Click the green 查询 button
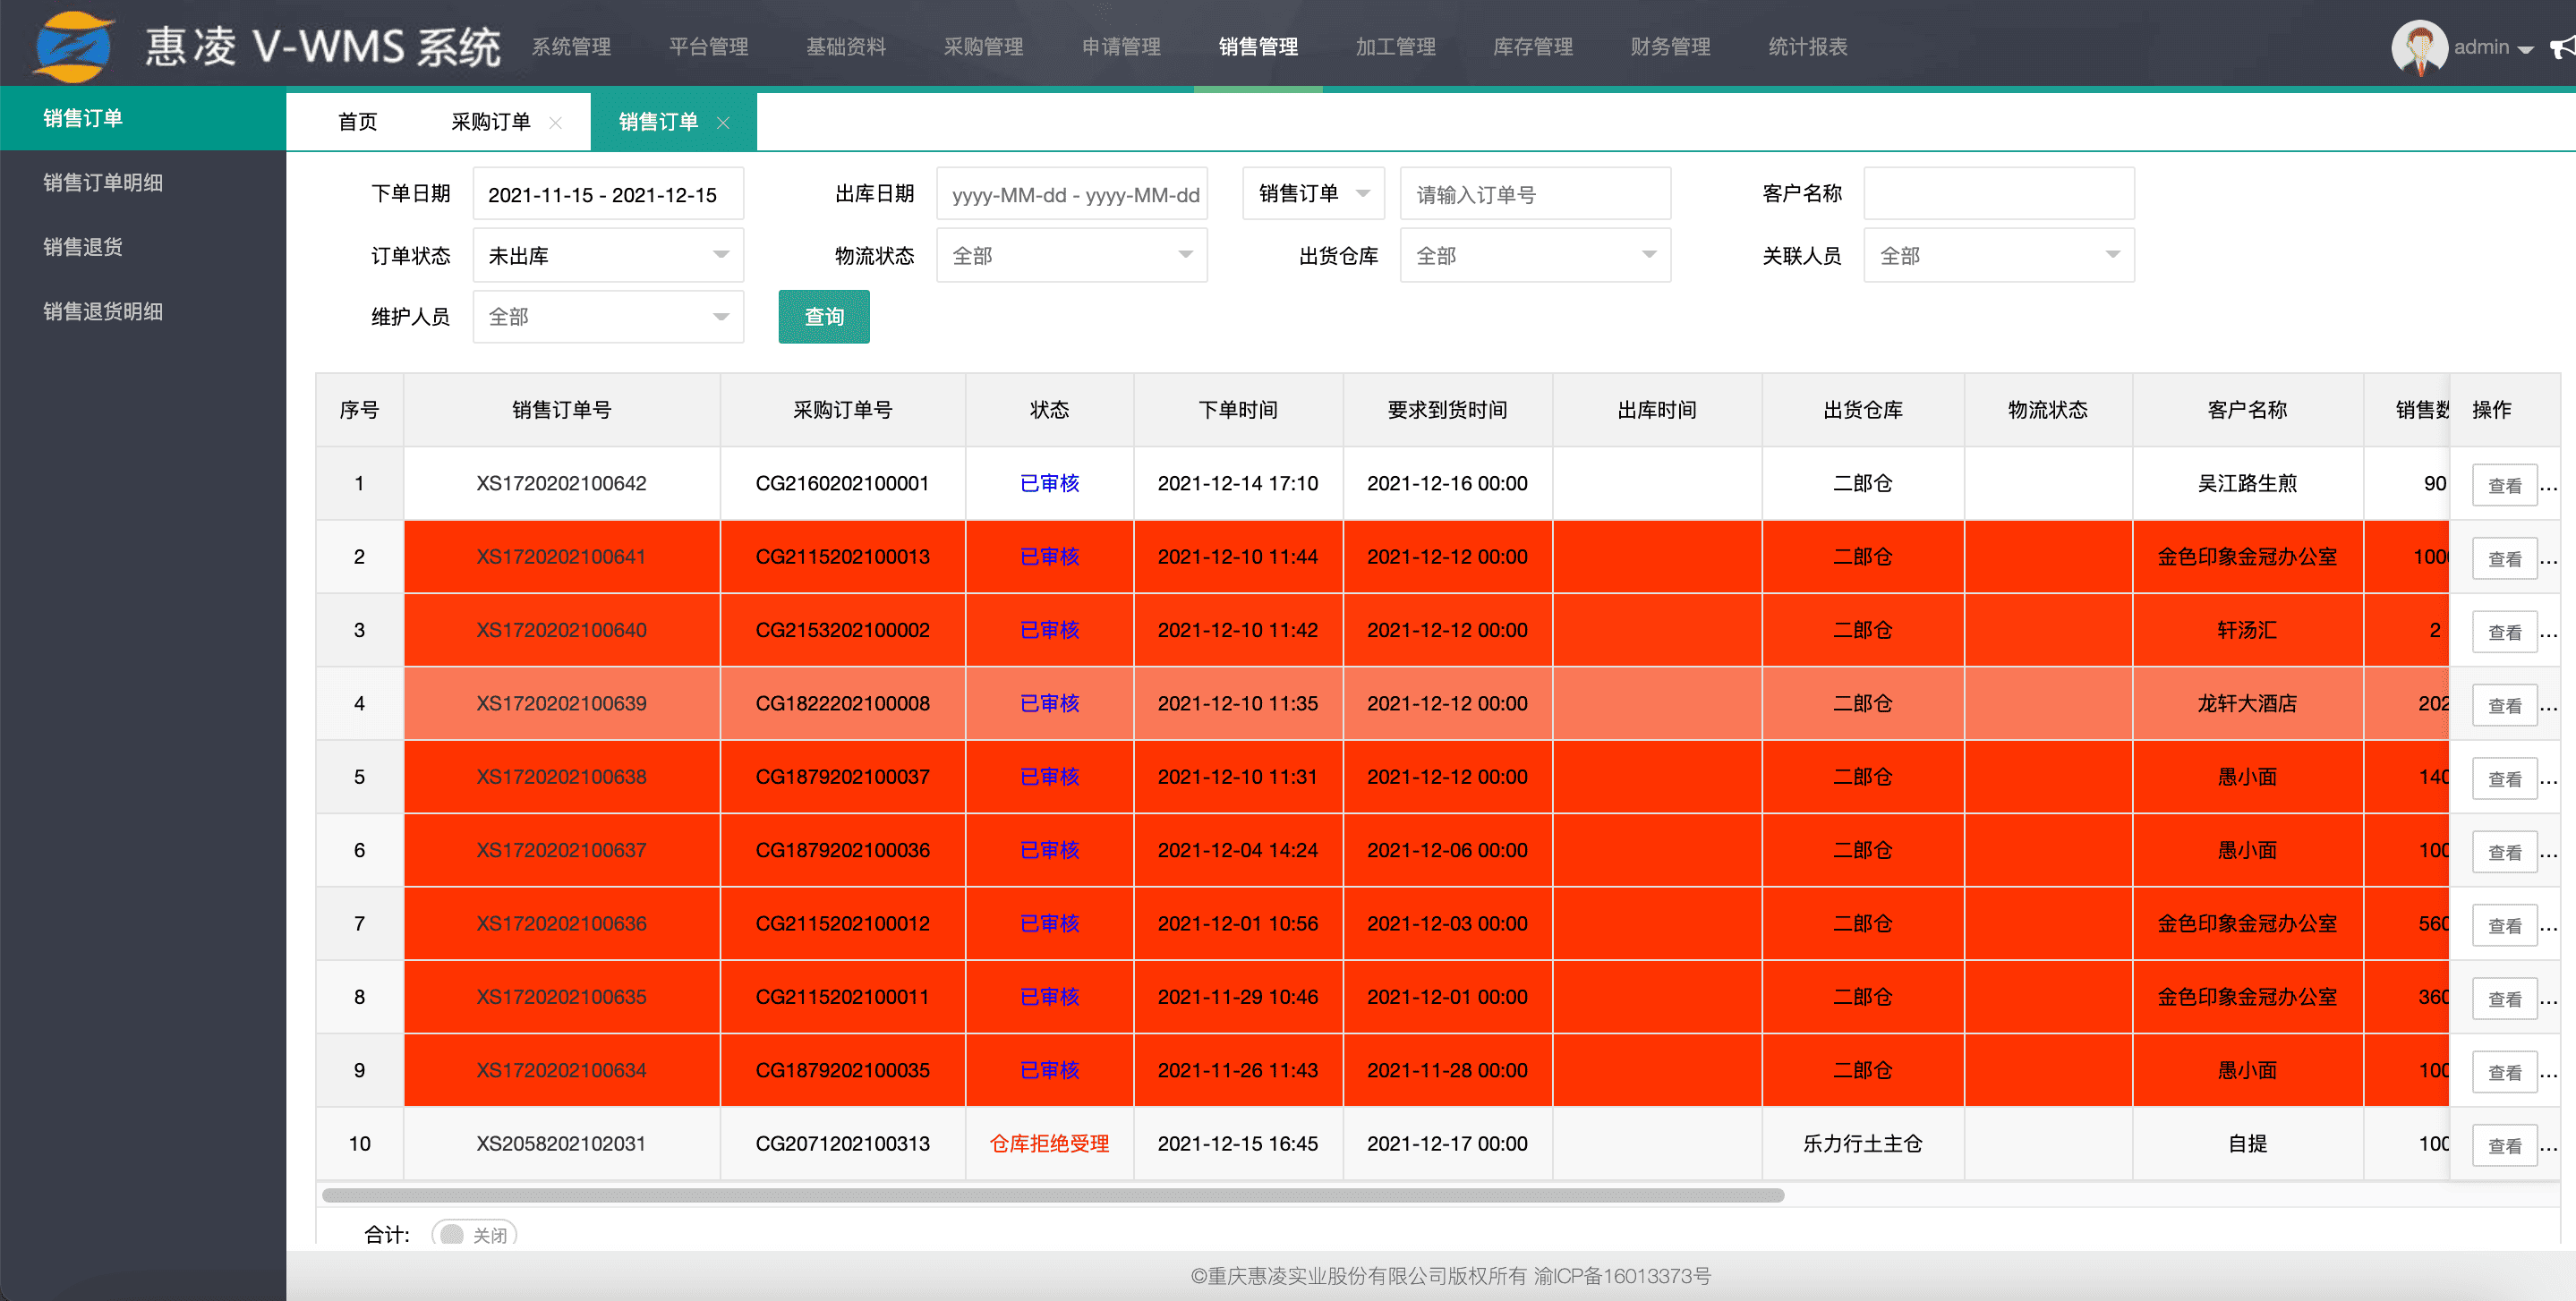This screenshot has height=1301, width=2576. (823, 316)
